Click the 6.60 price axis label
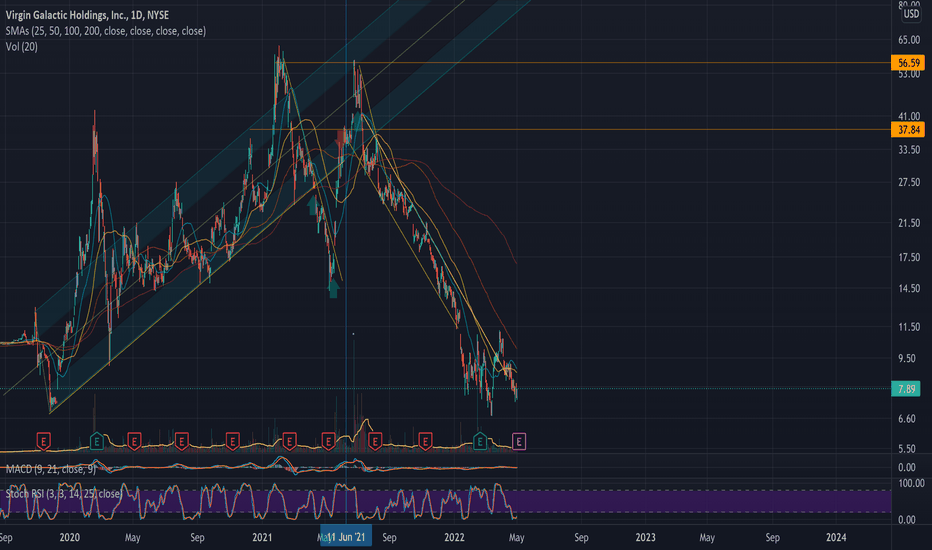The height and width of the screenshot is (550, 932). pyautogui.click(x=907, y=419)
